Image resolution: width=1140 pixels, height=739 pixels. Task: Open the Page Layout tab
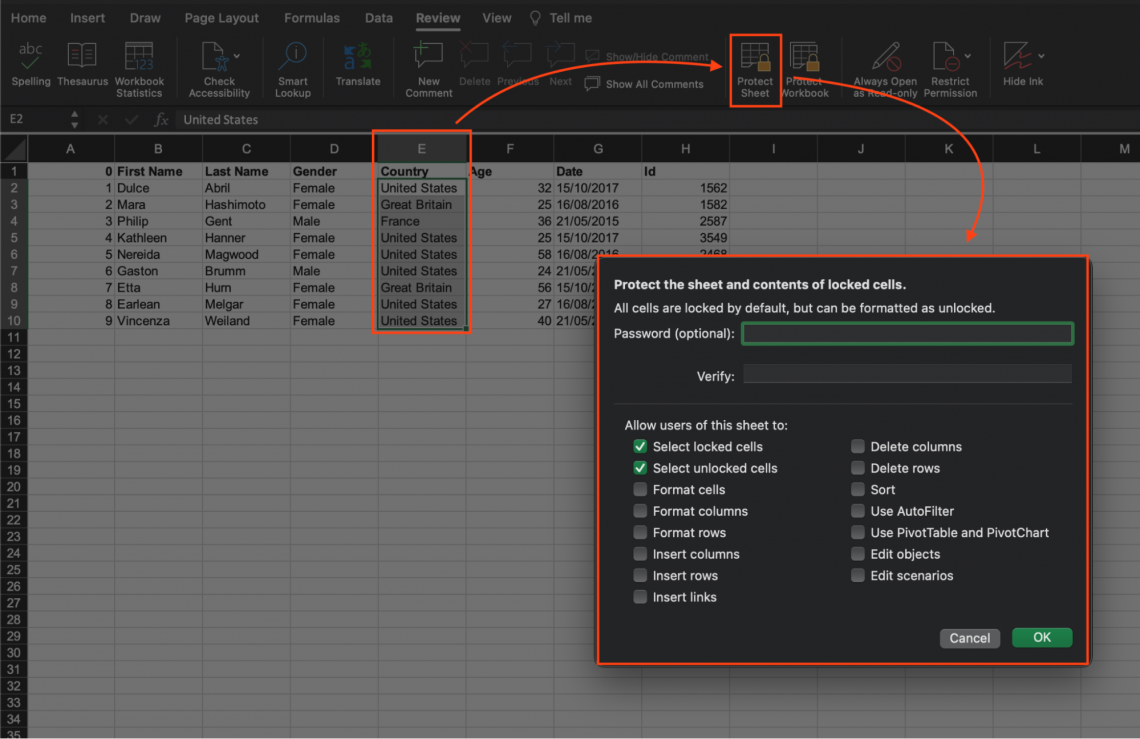pos(222,18)
